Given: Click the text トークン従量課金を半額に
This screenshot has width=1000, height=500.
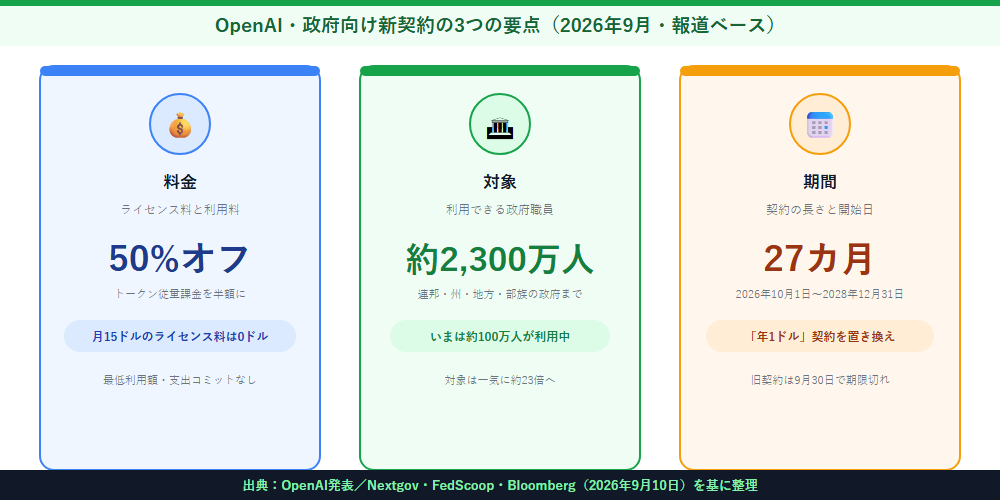Looking at the screenshot, I should click(x=180, y=294).
